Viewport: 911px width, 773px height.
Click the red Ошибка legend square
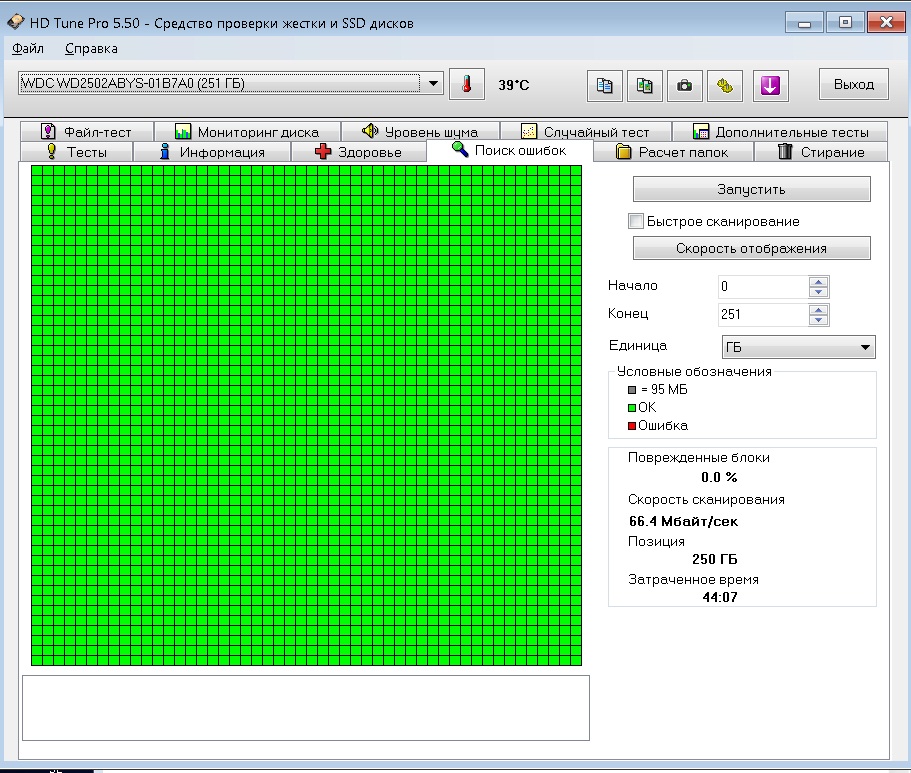point(632,426)
